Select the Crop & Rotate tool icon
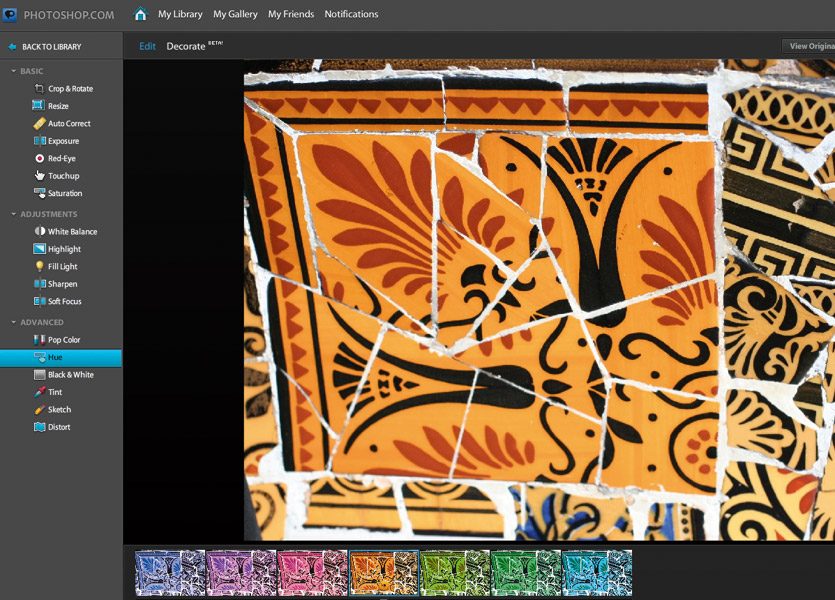 [39, 89]
